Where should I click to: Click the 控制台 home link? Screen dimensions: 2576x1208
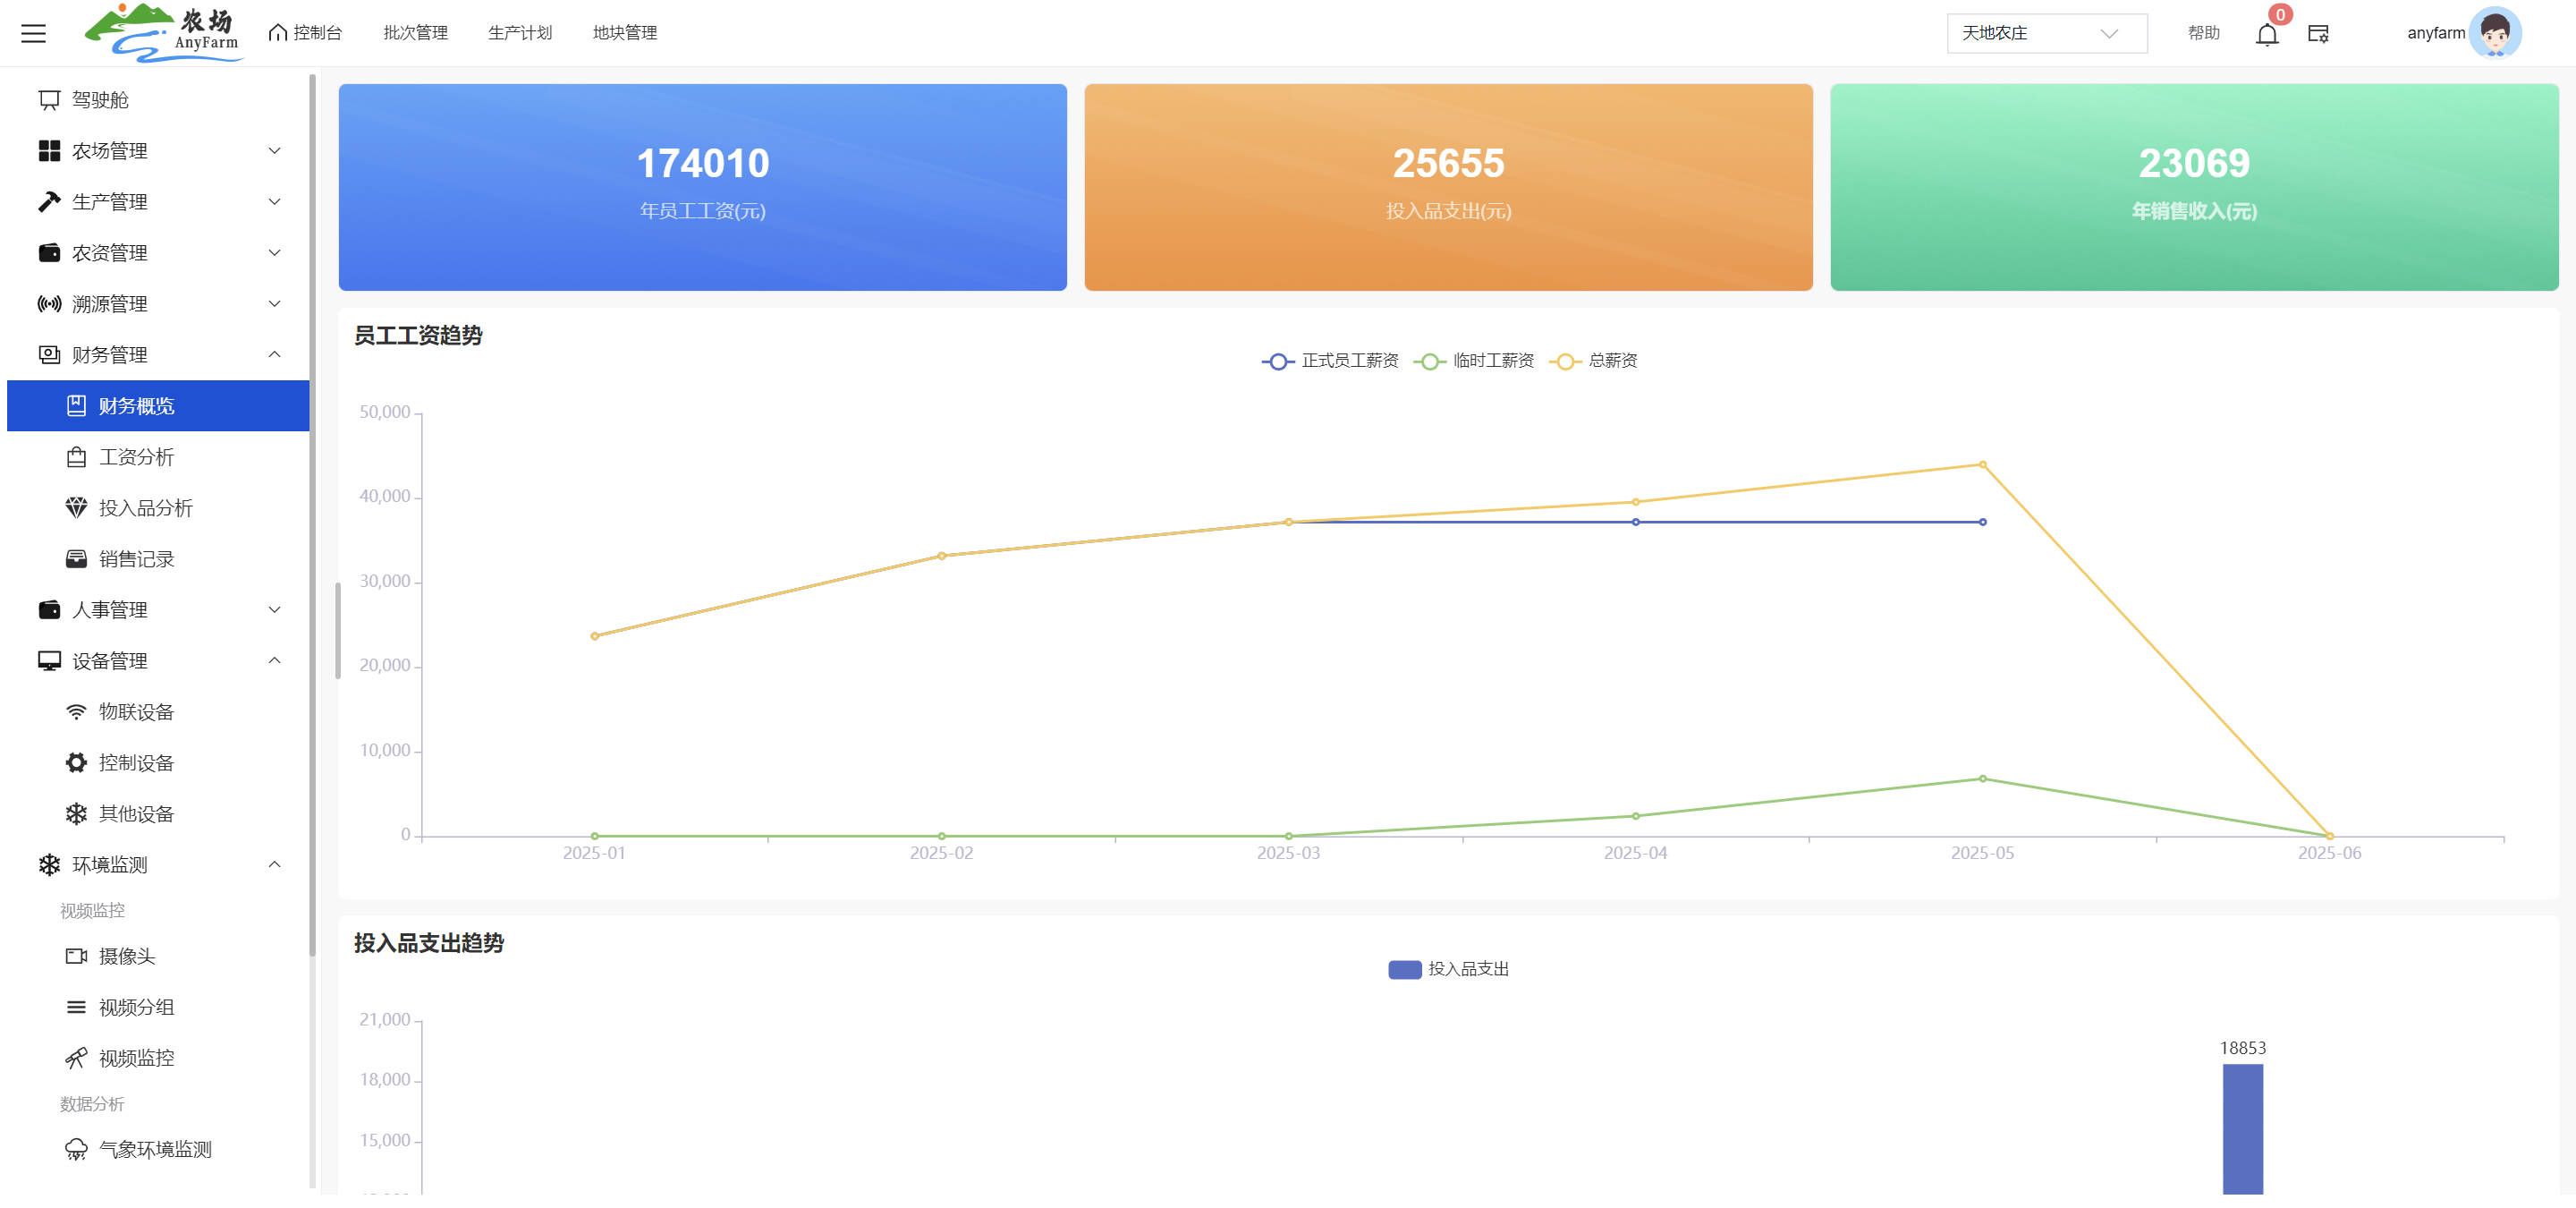tap(306, 33)
